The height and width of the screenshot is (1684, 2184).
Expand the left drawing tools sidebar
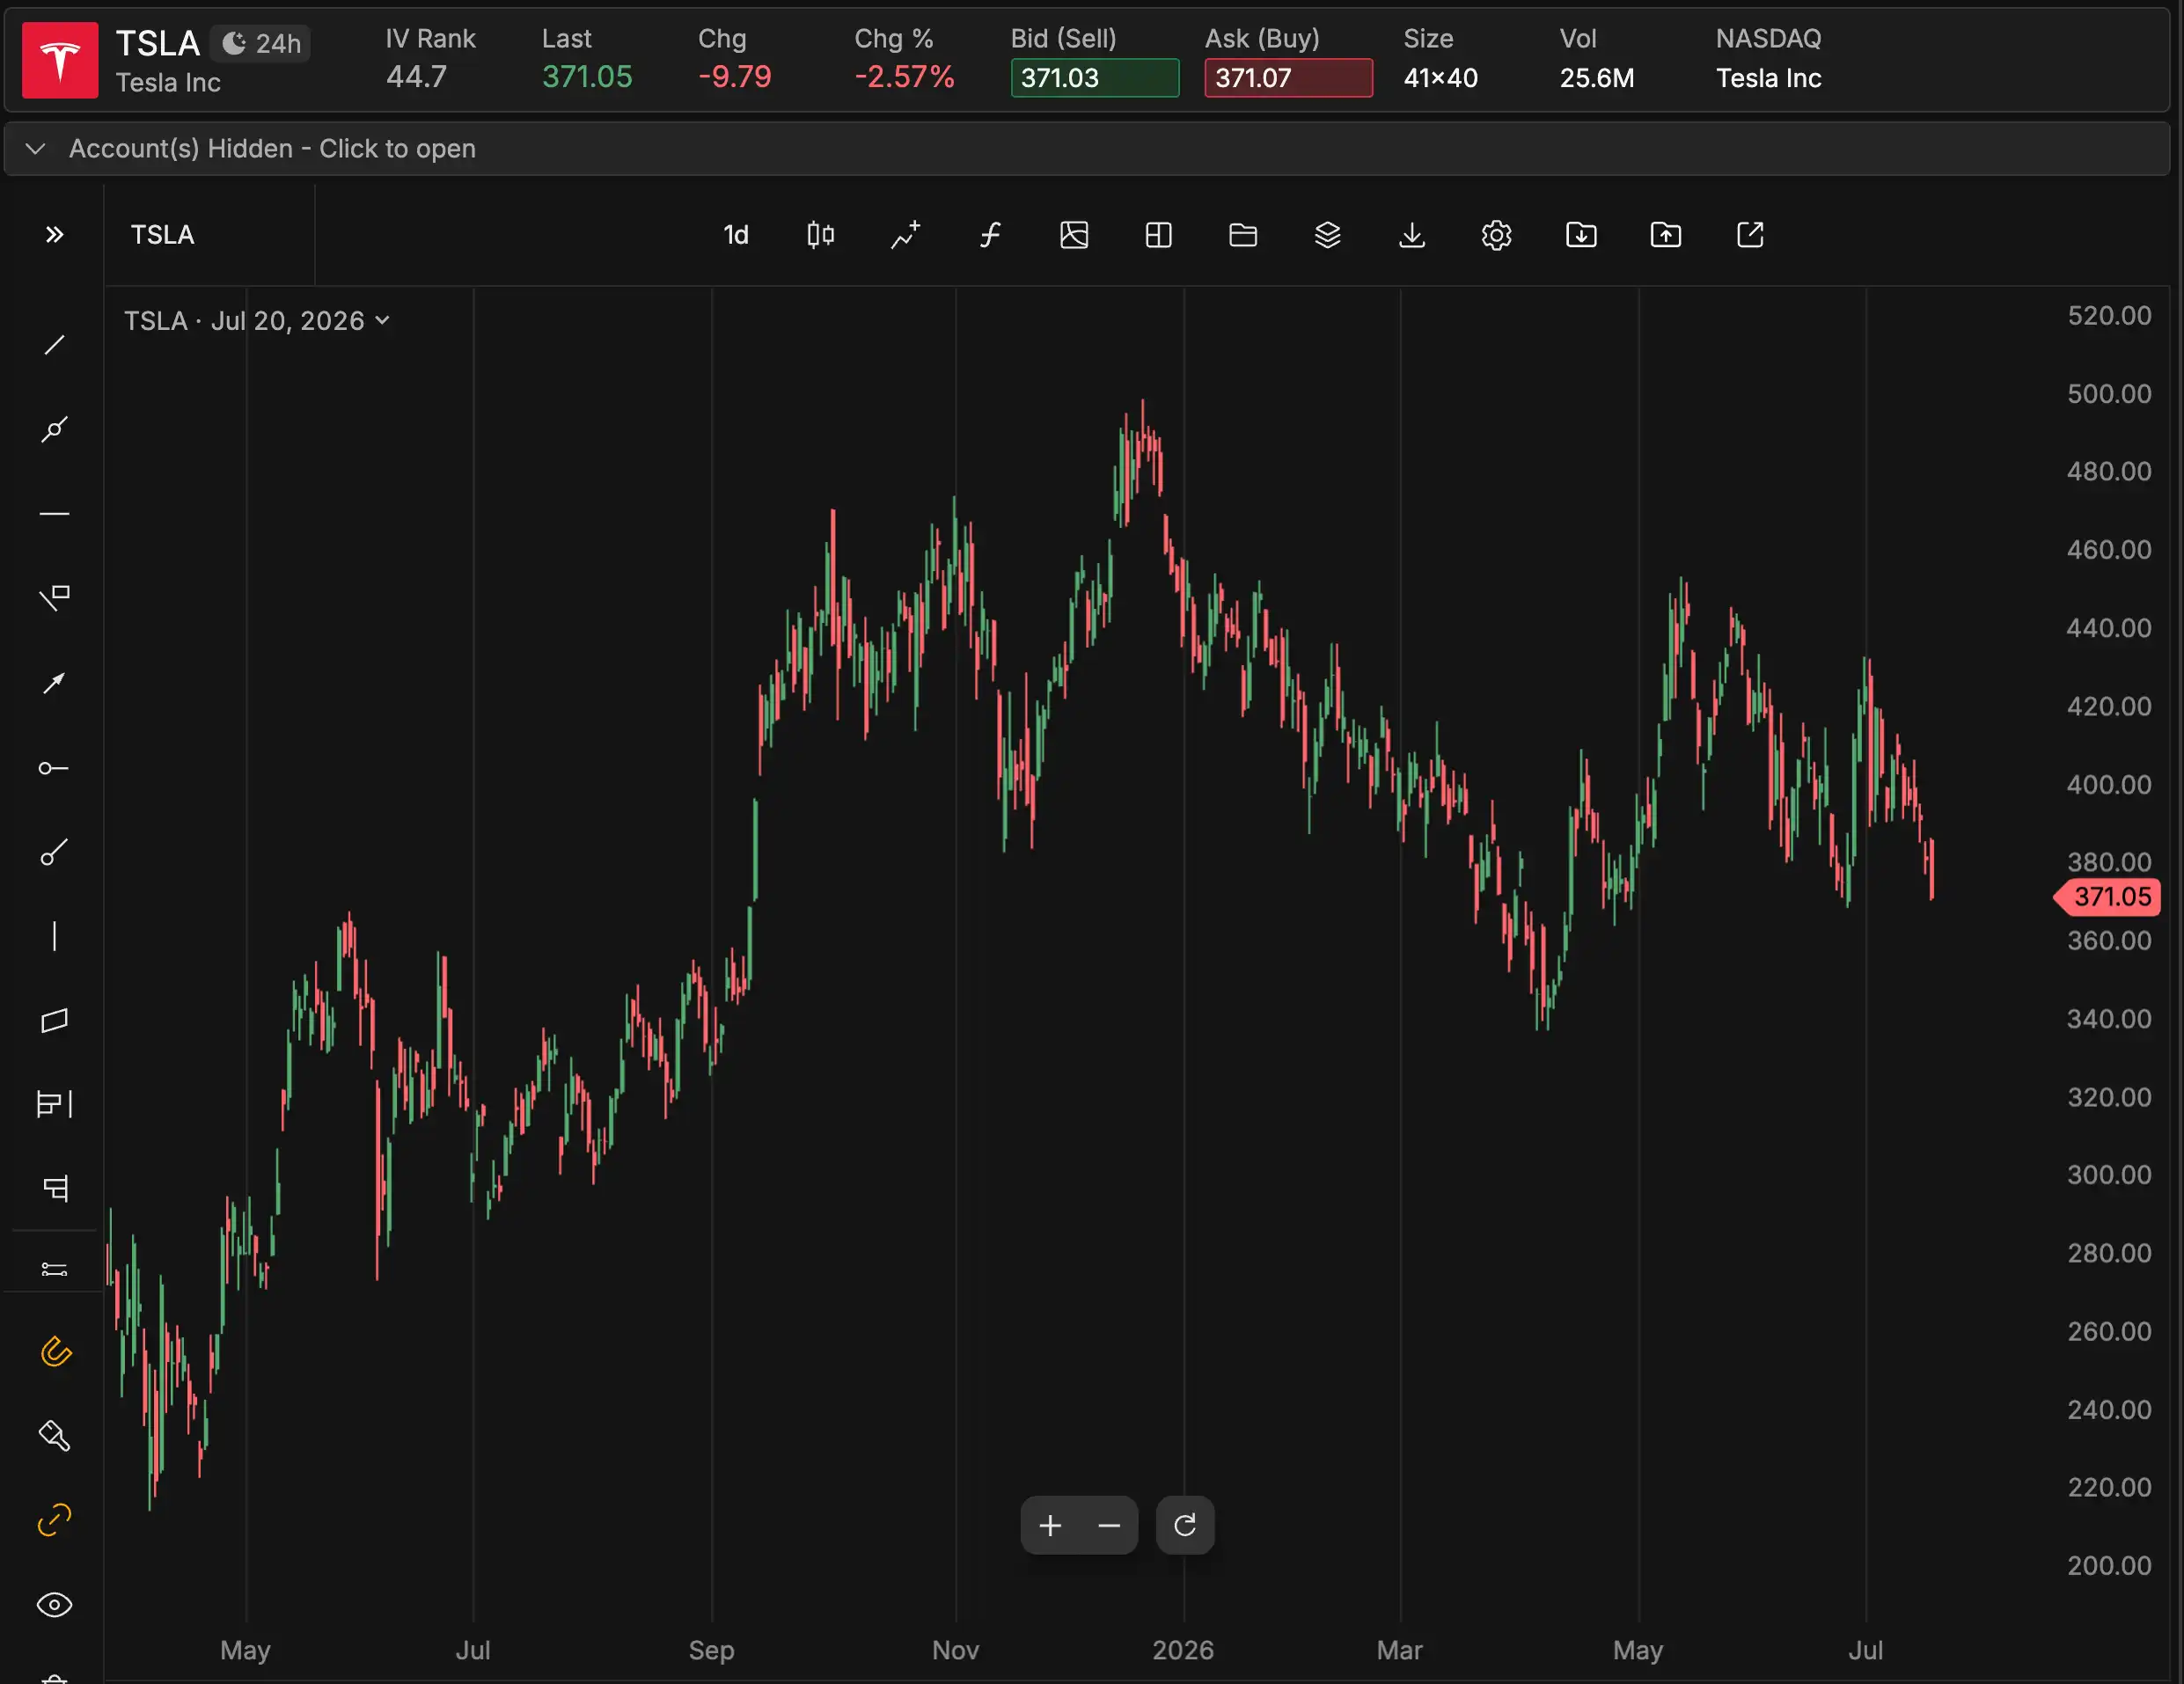click(54, 235)
